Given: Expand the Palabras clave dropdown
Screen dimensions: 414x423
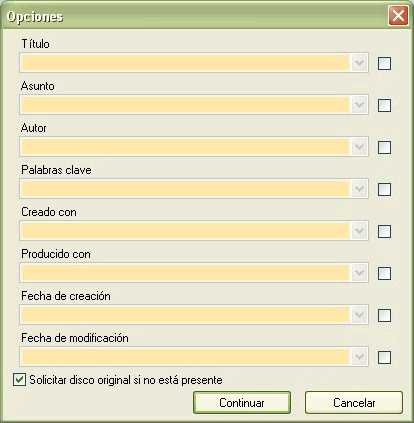Looking at the screenshot, I should [359, 189].
